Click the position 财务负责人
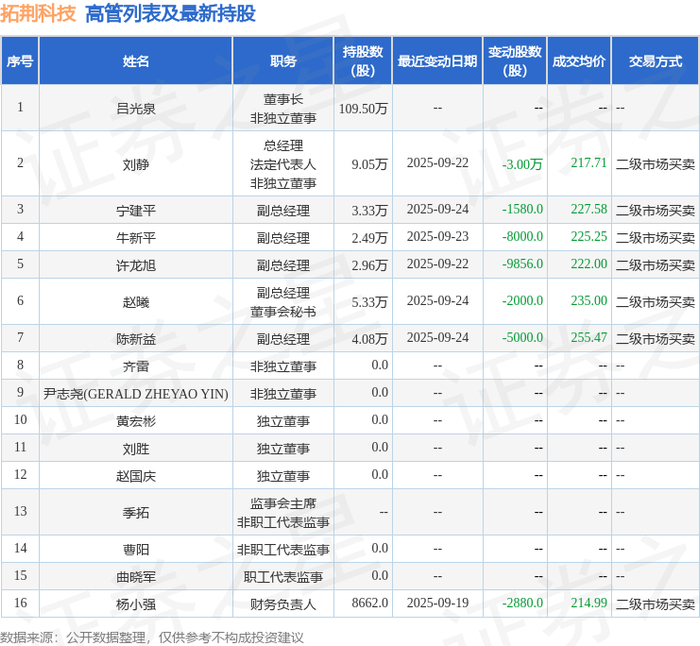Image resolution: width=700 pixels, height=646 pixels. 283,604
